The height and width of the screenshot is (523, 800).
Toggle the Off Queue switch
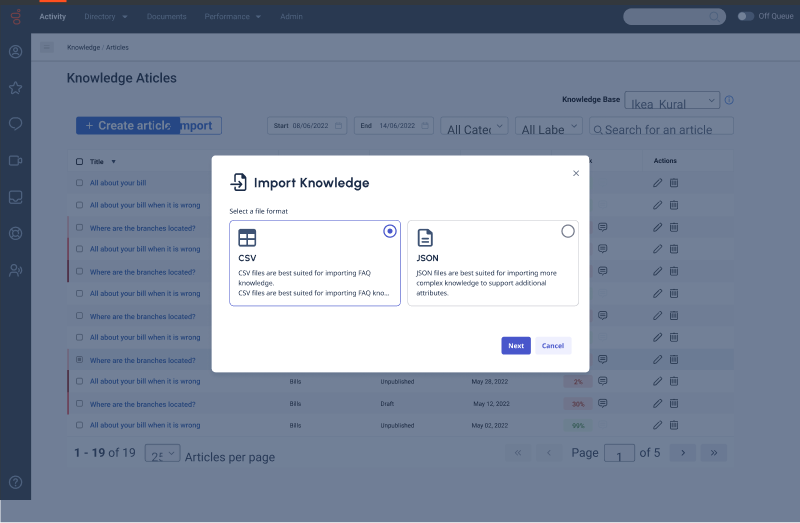tap(745, 16)
